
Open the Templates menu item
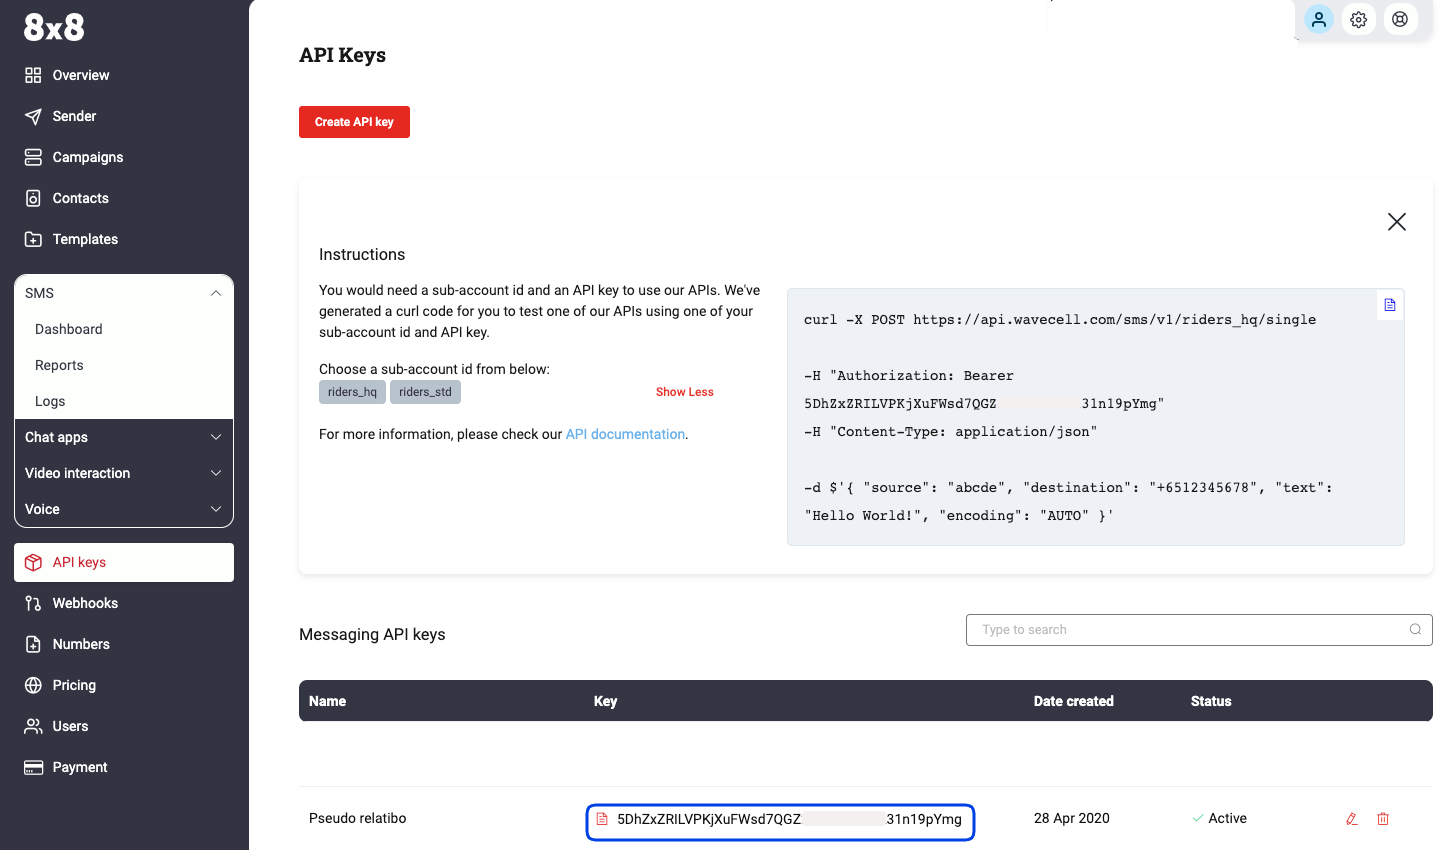point(84,239)
